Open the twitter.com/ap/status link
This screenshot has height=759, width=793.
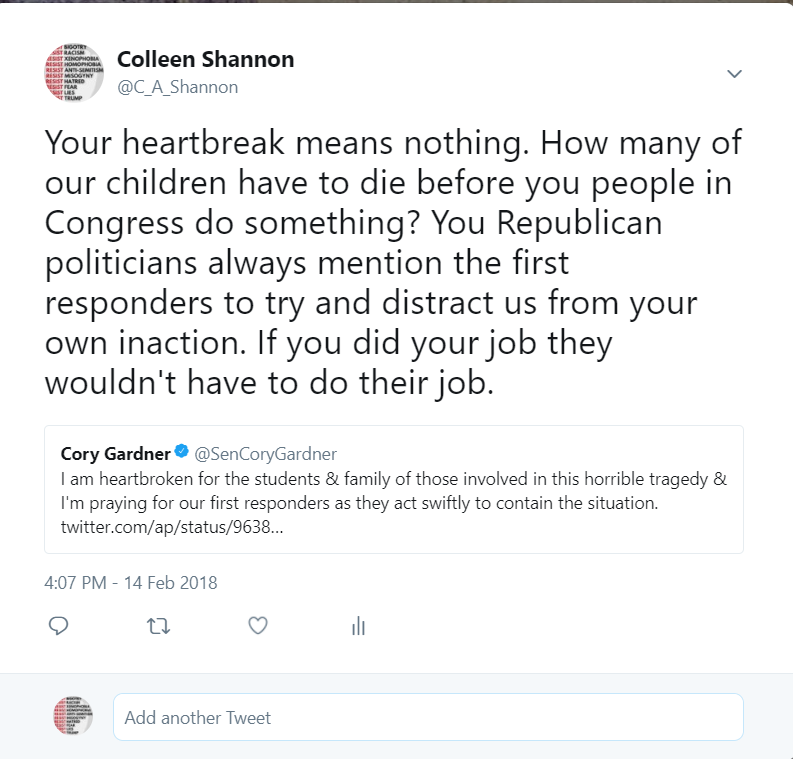172,526
